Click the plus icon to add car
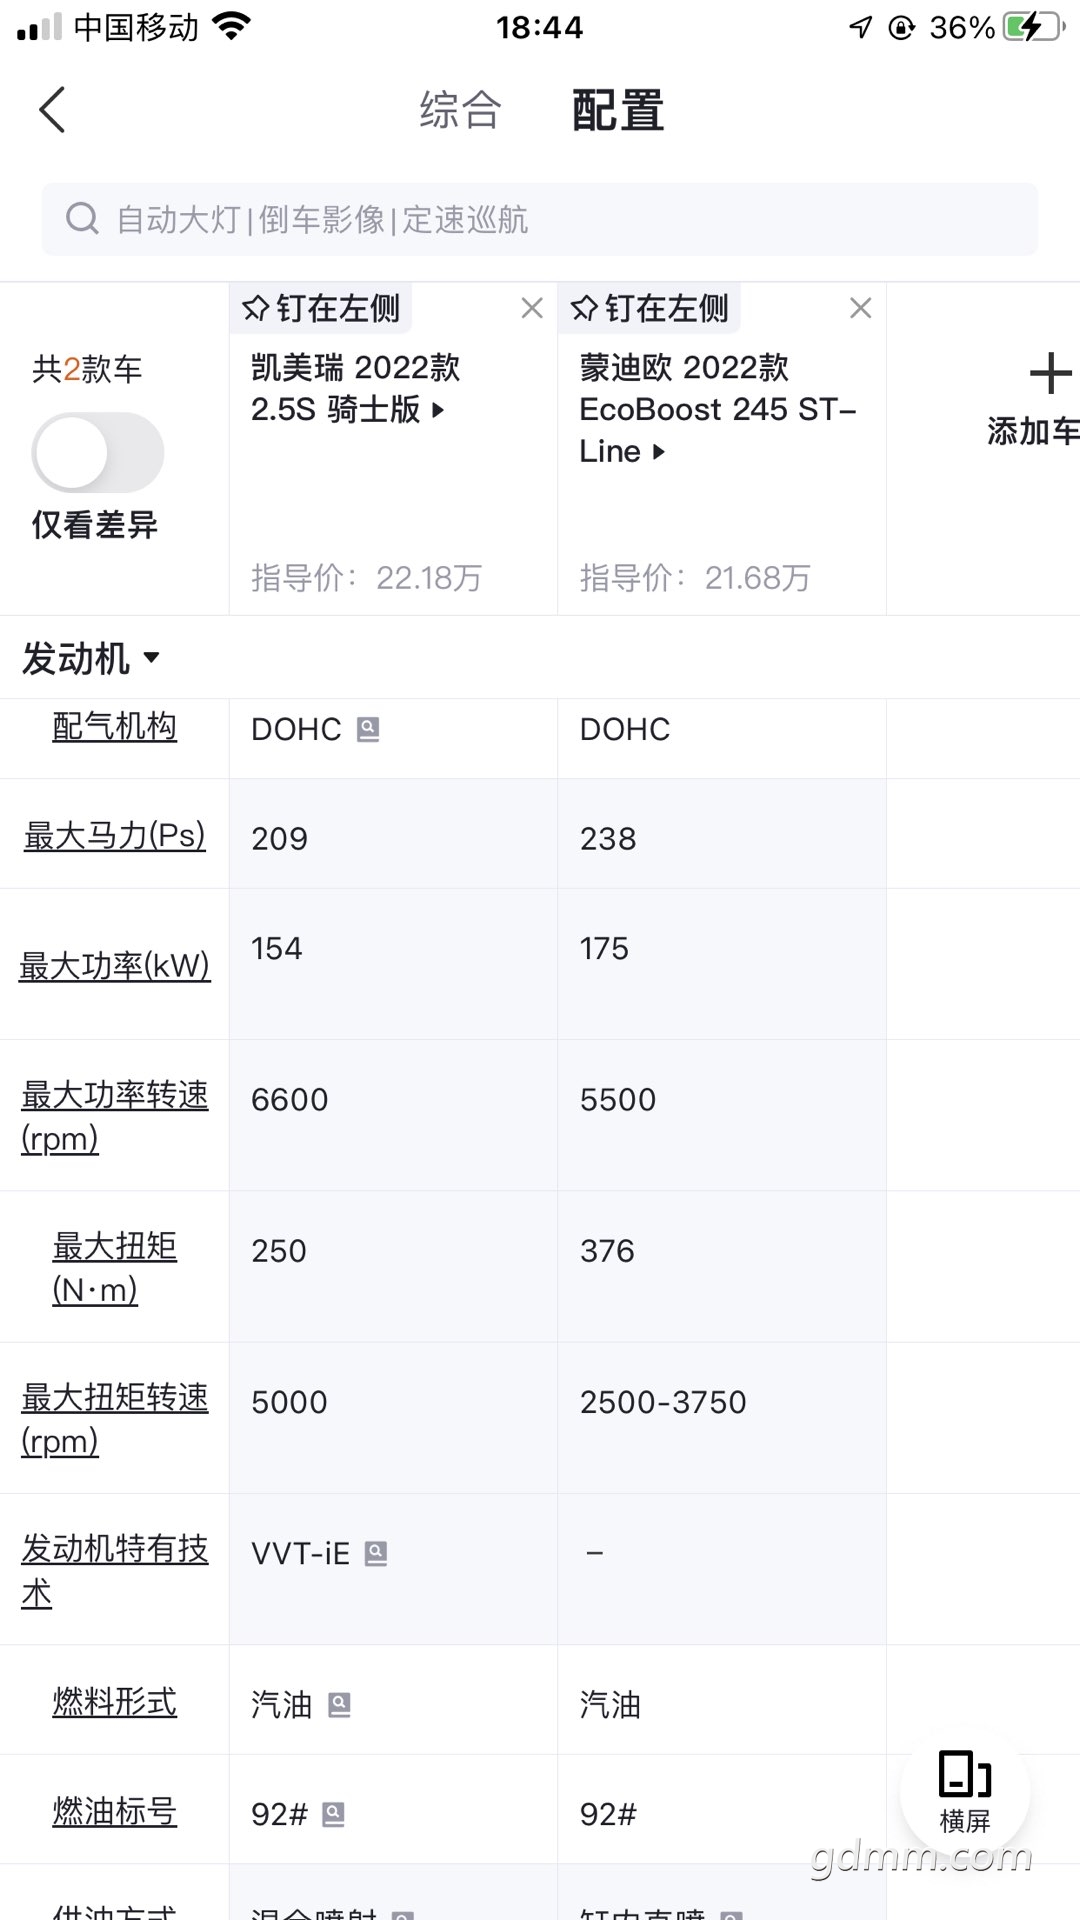 click(1050, 374)
